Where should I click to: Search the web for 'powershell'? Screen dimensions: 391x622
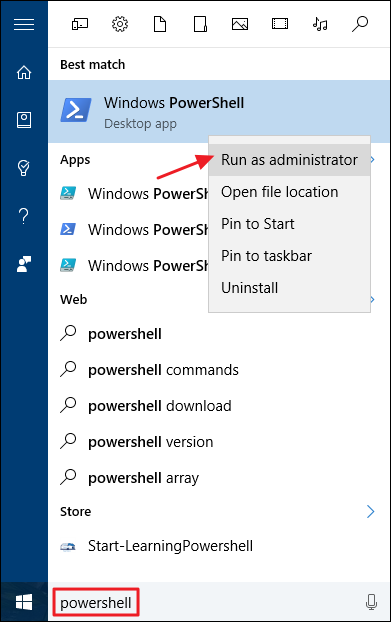pyautogui.click(x=219, y=334)
